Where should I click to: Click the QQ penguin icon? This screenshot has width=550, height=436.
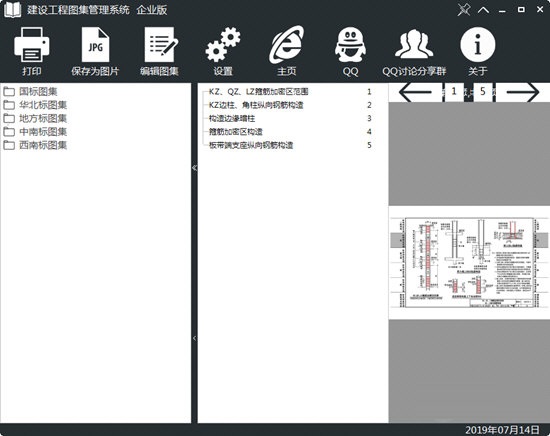click(x=350, y=45)
